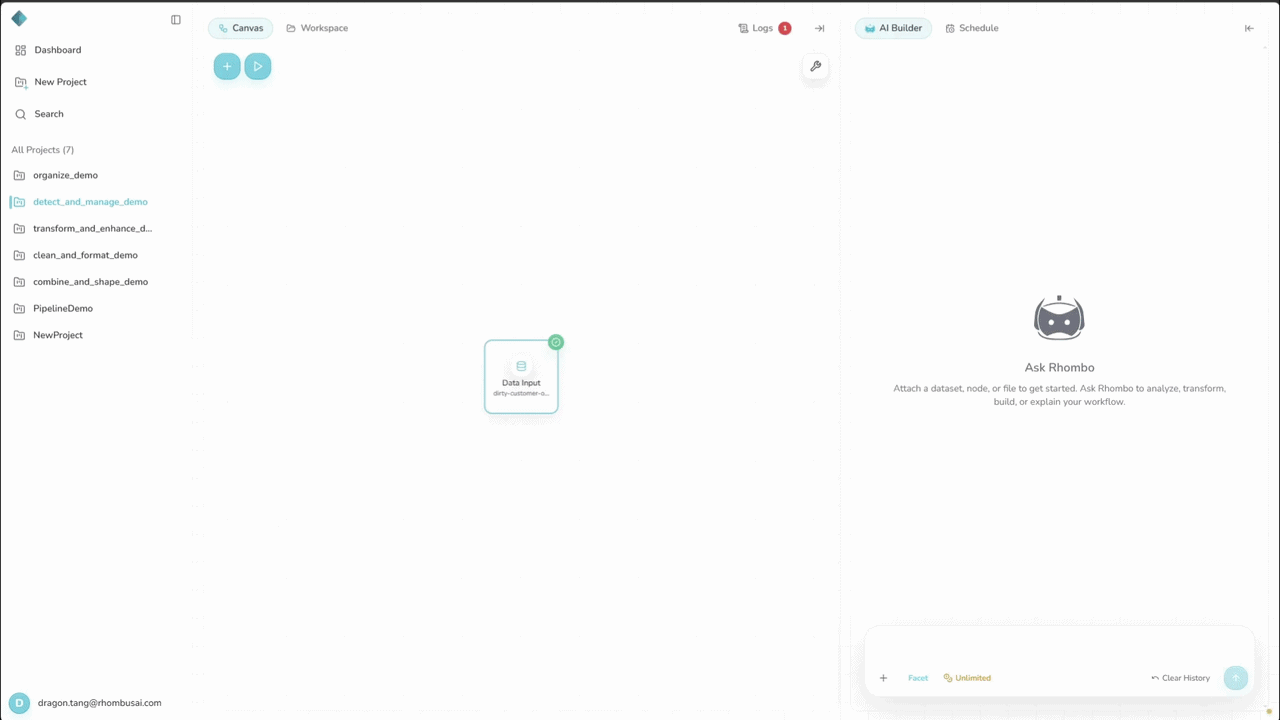Click the Rhombo robot icon
The height and width of the screenshot is (720, 1280).
[1059, 318]
